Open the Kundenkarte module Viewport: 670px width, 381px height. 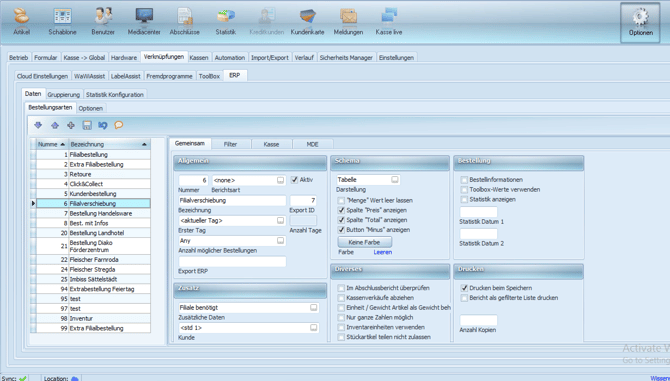pos(307,22)
